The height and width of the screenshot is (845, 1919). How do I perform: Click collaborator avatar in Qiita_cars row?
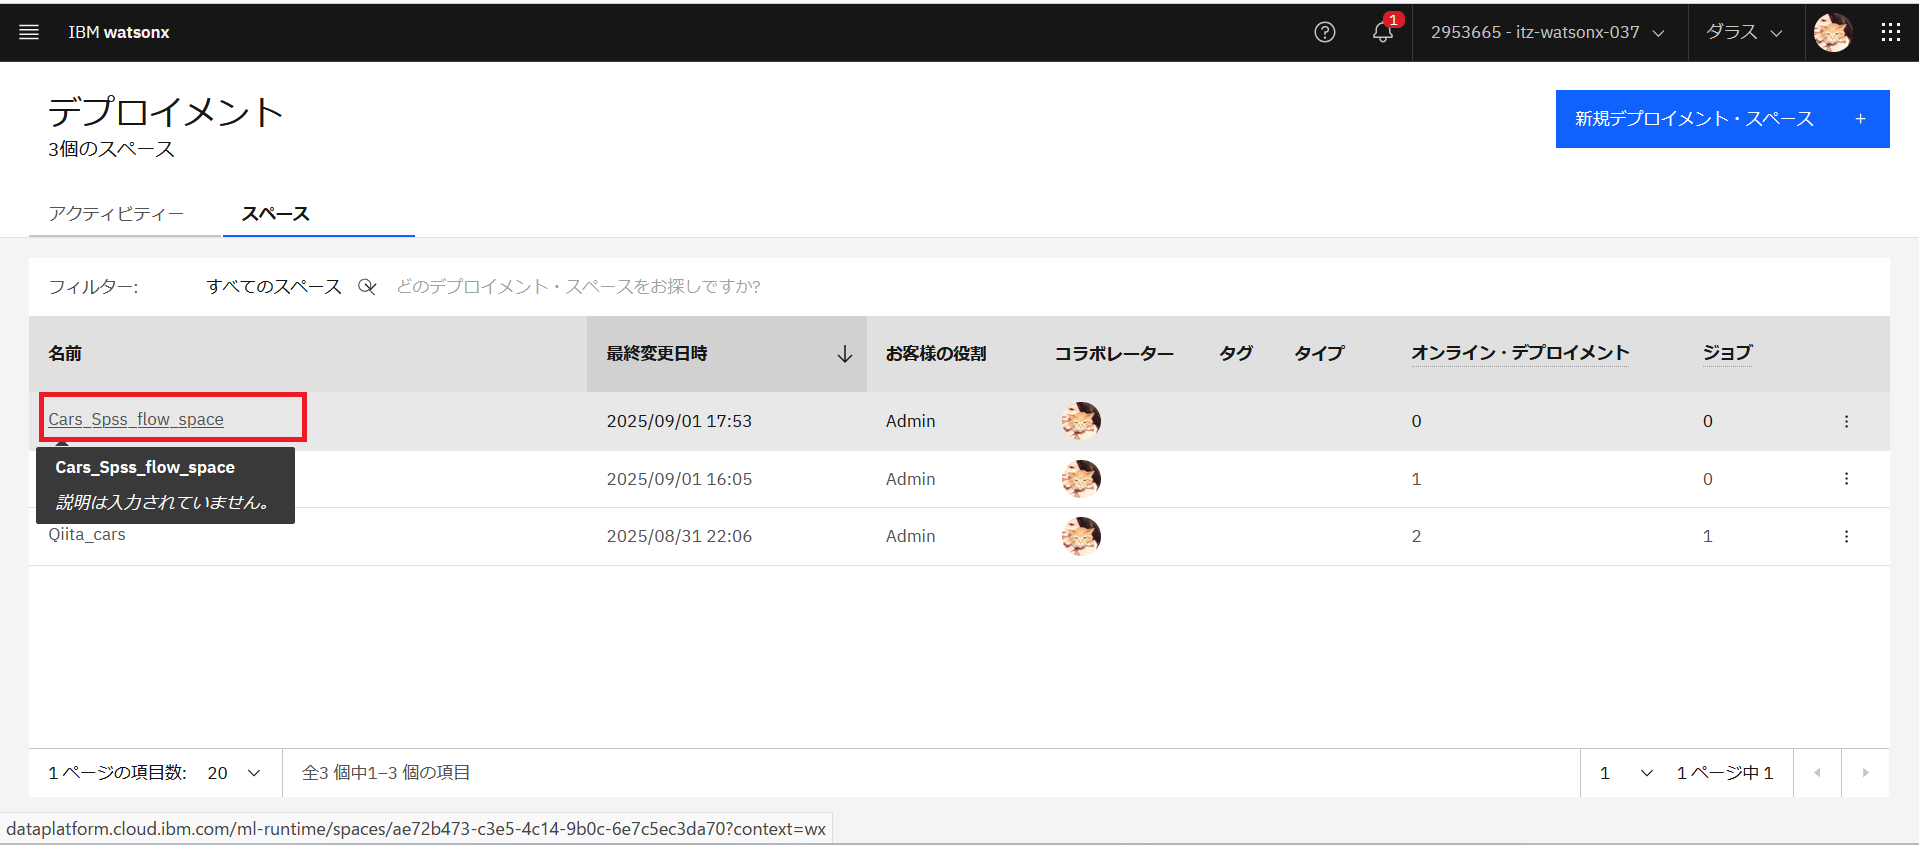1081,536
